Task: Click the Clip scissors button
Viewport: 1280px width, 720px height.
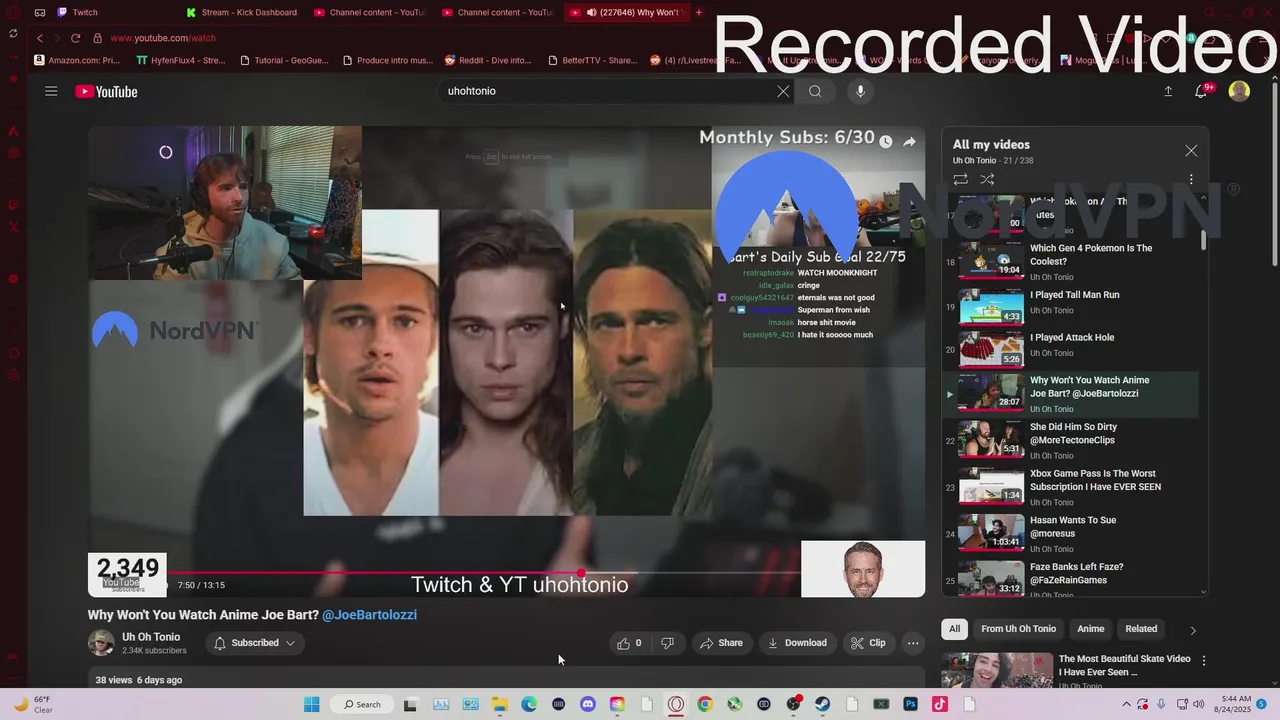Action: (868, 643)
